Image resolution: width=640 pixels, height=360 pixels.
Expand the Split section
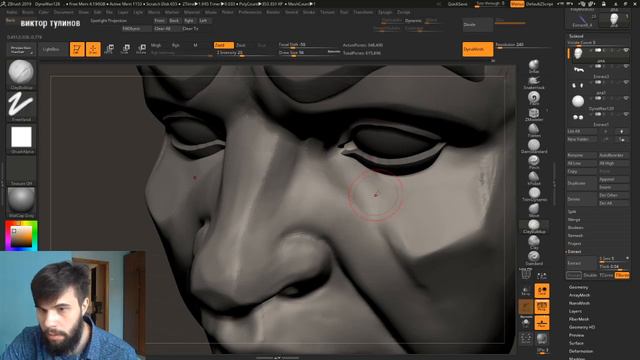572,211
